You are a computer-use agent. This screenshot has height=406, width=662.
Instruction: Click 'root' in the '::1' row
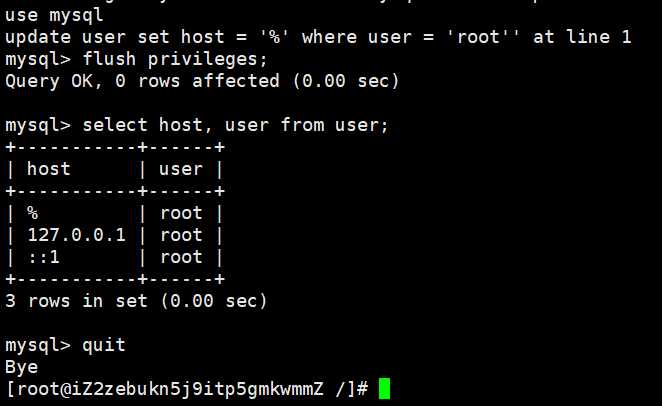[181, 257]
